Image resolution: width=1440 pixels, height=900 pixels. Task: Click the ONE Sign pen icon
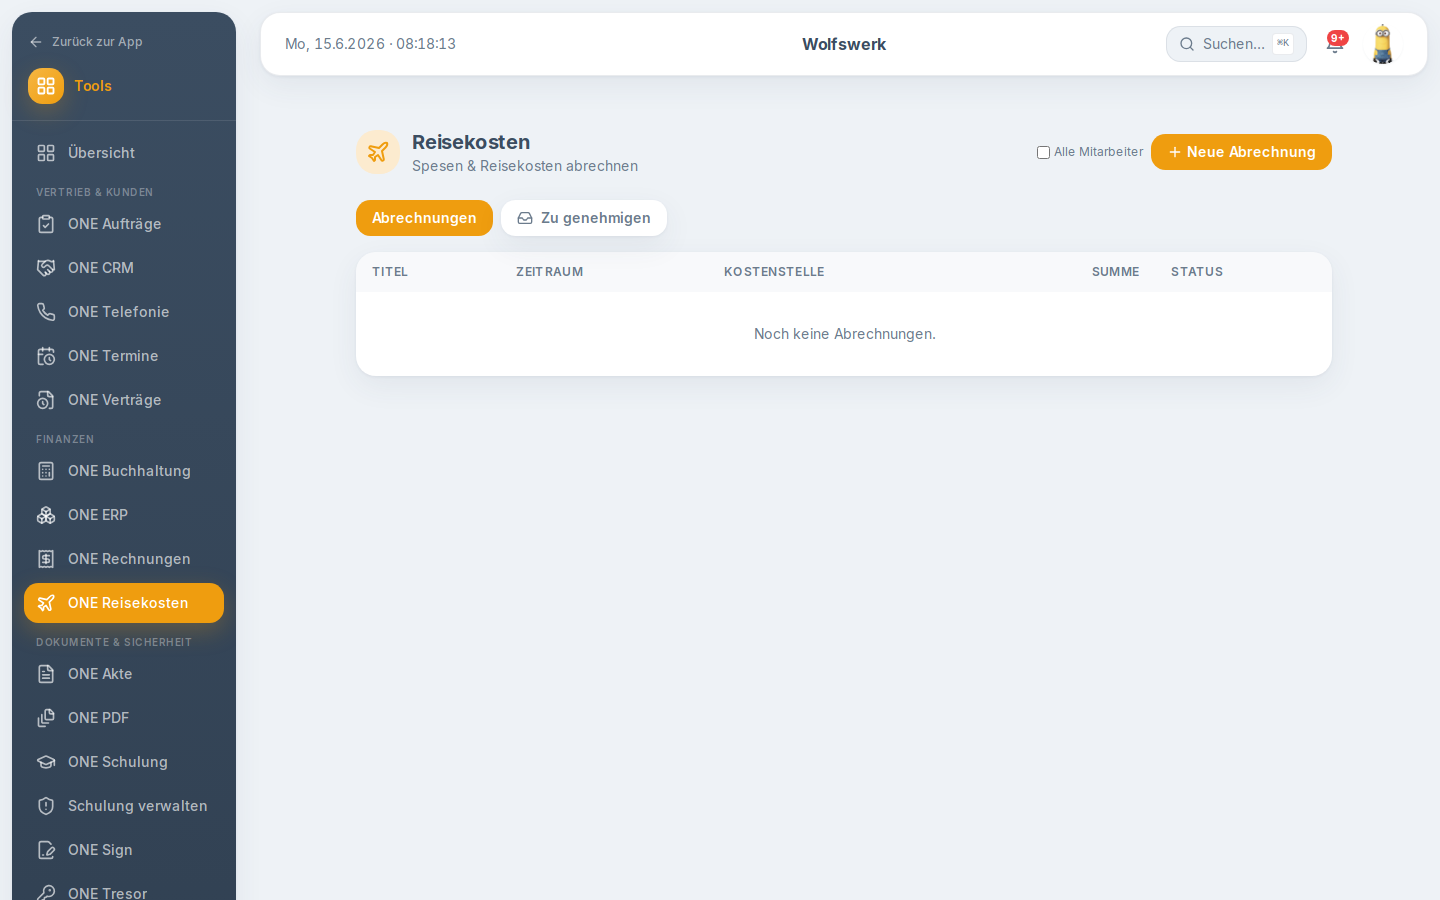pyautogui.click(x=46, y=850)
